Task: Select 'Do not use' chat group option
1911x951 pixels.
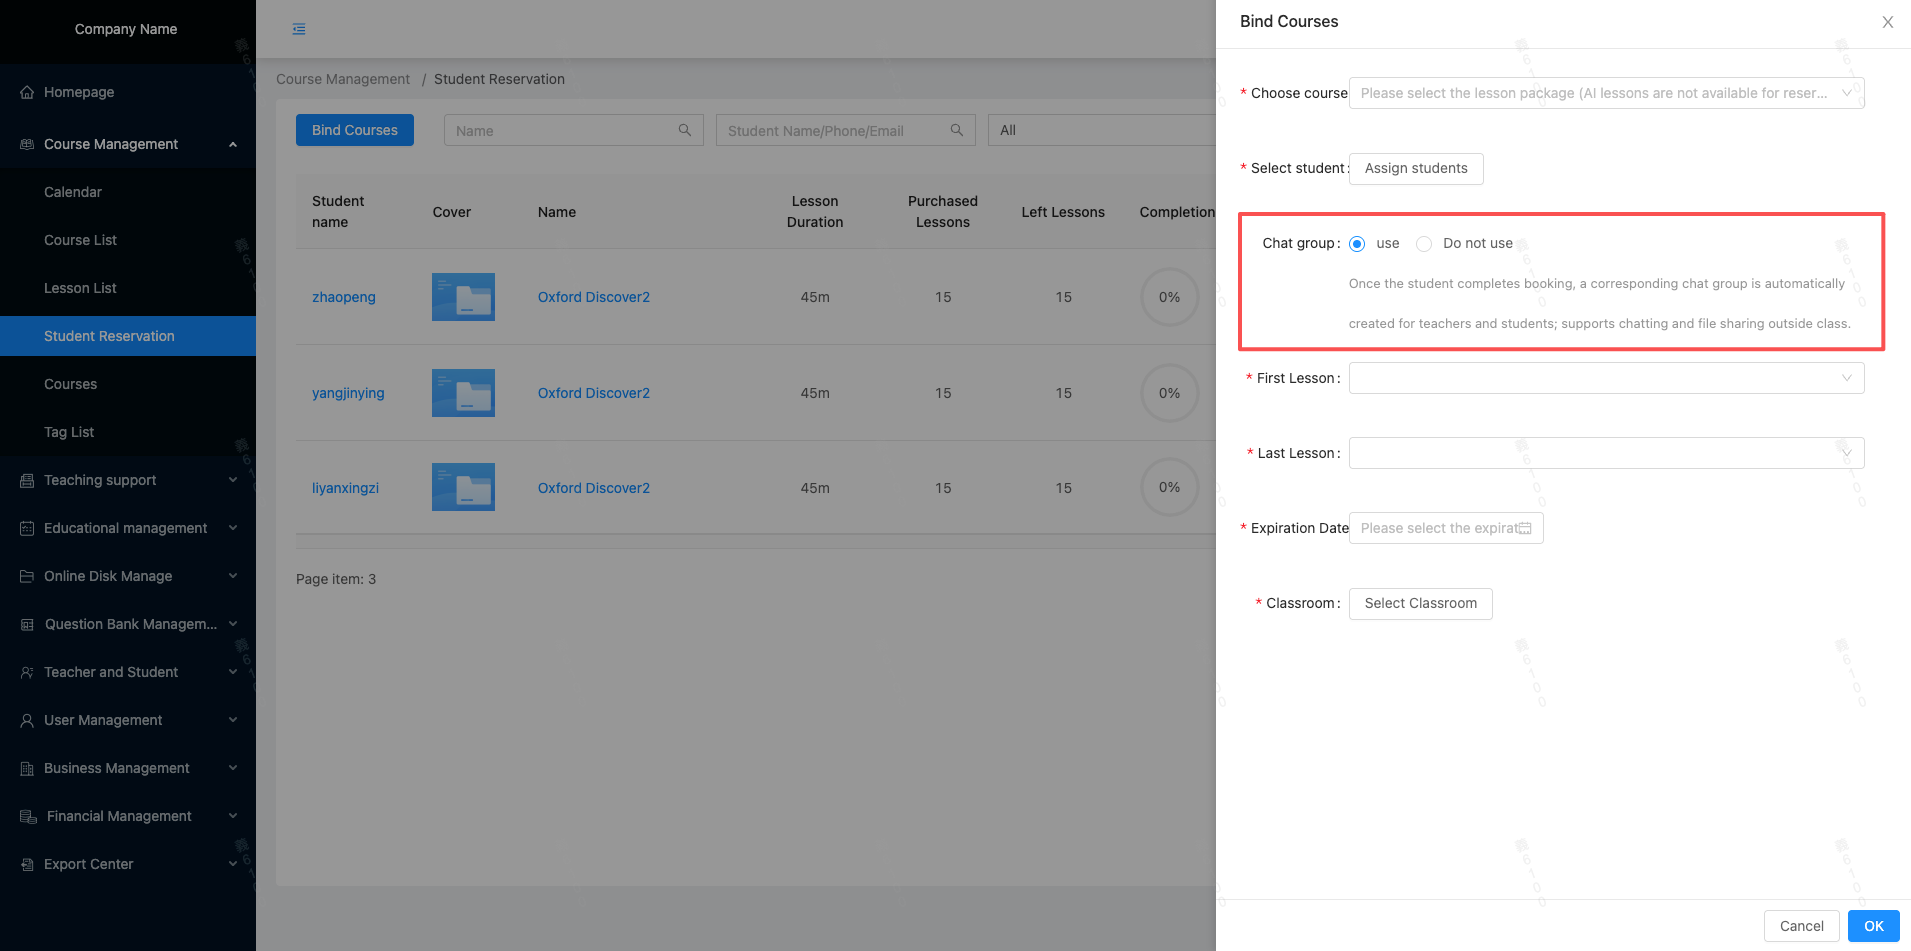Action: (1424, 244)
